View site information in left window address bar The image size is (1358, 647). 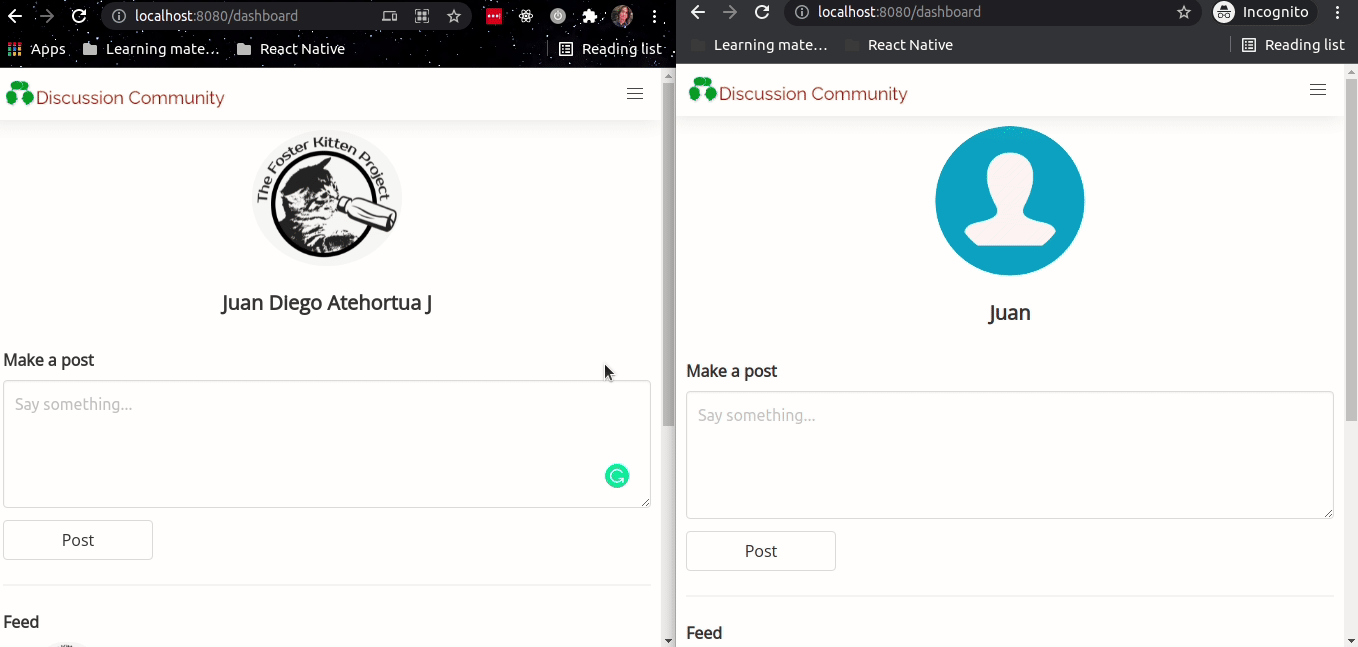[x=118, y=16]
